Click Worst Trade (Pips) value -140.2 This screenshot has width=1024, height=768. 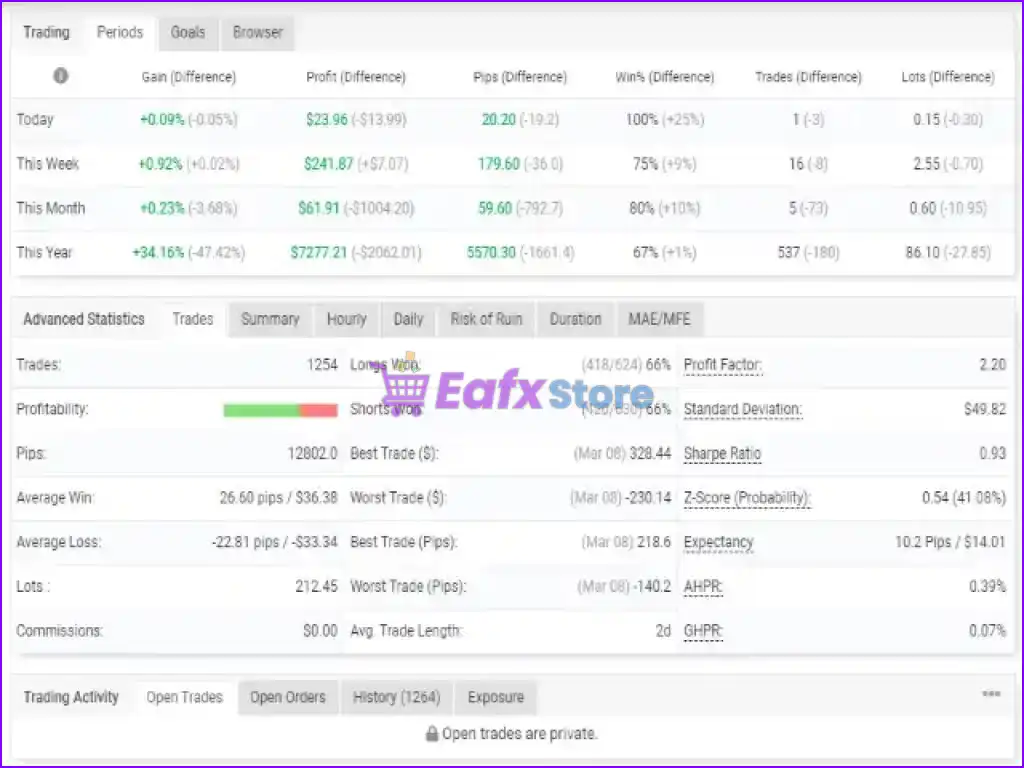[652, 586]
